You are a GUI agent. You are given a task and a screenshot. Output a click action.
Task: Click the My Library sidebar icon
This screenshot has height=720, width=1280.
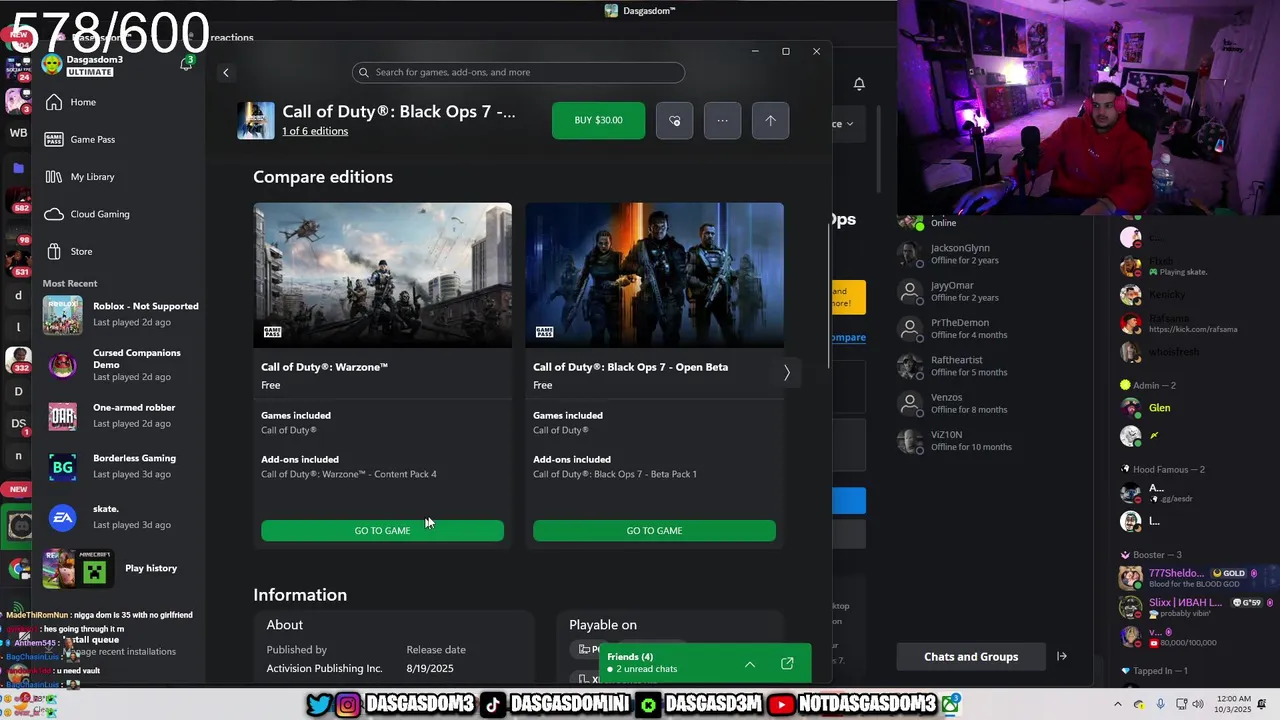pyautogui.click(x=54, y=176)
